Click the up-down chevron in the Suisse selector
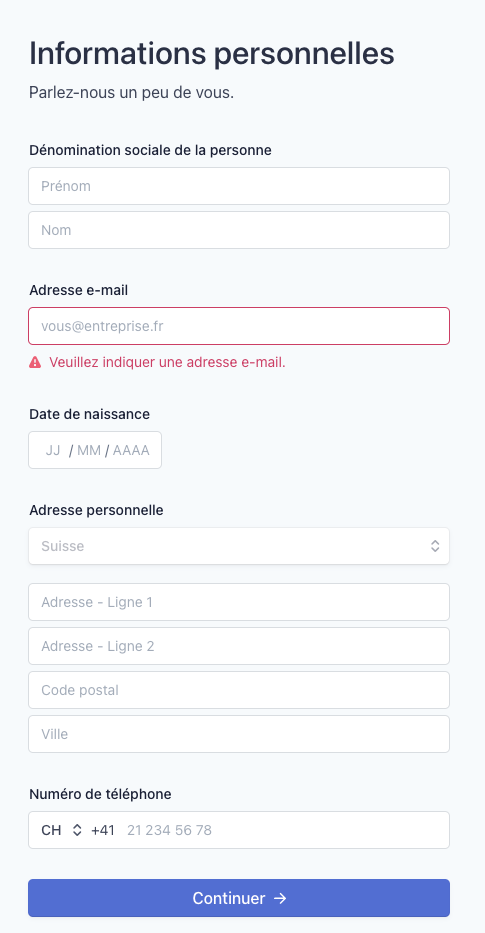 435,546
